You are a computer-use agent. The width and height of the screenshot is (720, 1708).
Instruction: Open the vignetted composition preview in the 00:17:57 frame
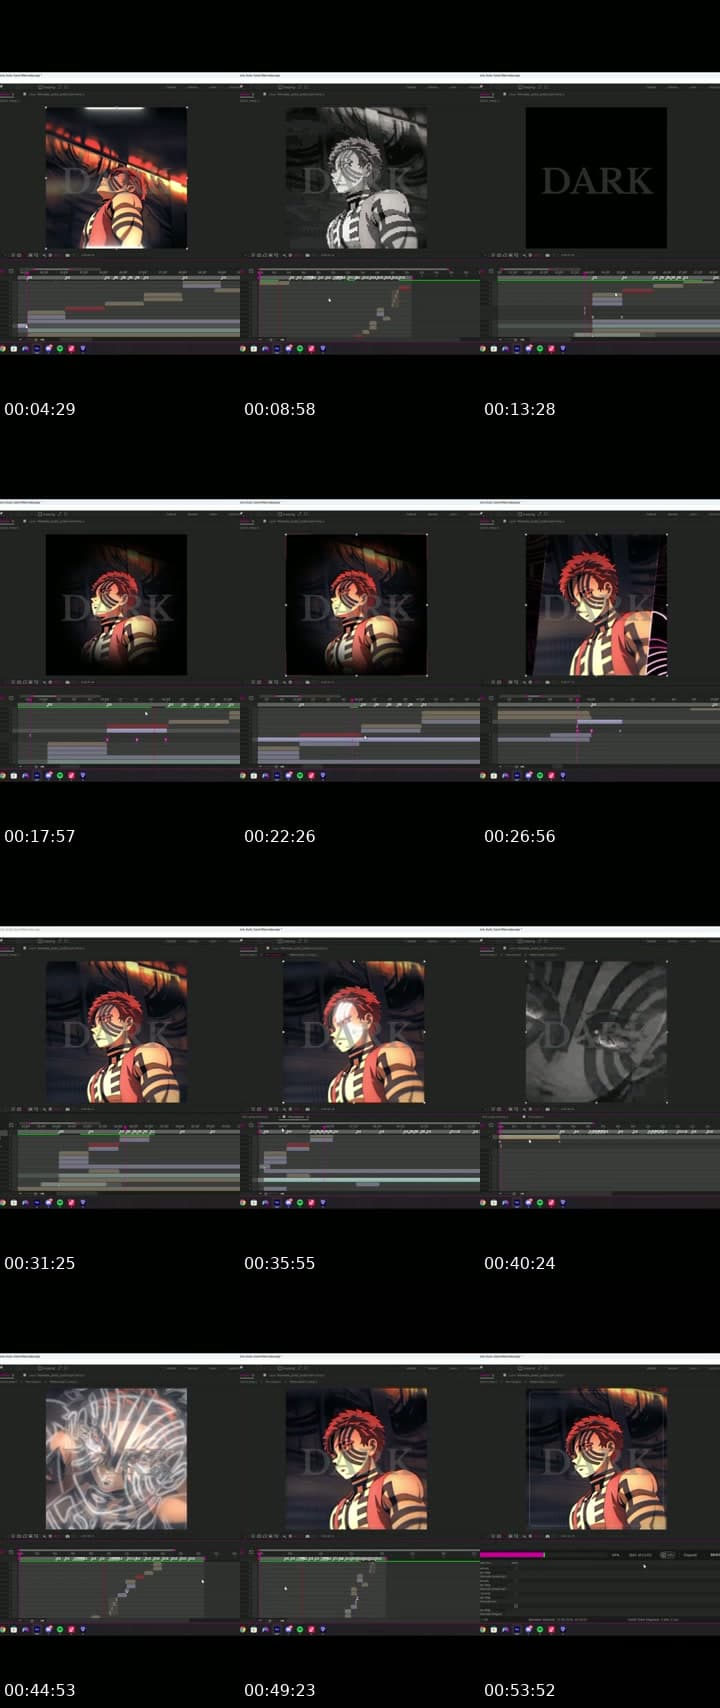(116, 605)
